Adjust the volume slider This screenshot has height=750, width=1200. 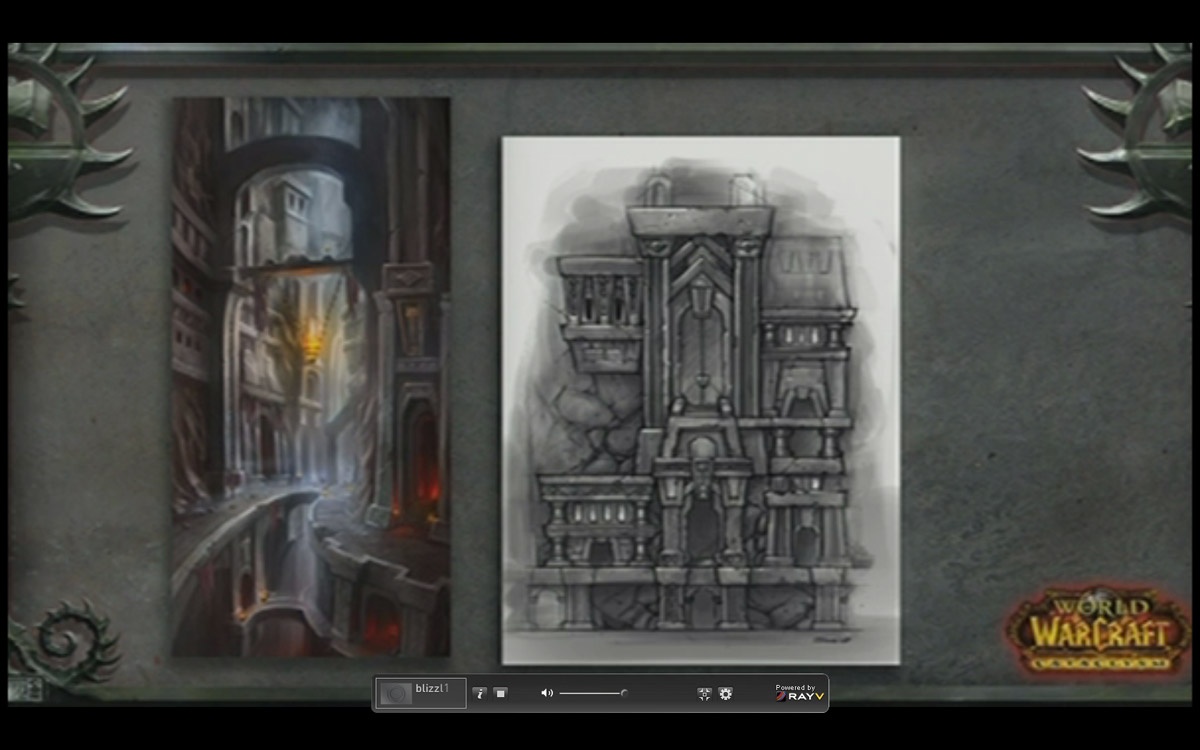pos(592,693)
